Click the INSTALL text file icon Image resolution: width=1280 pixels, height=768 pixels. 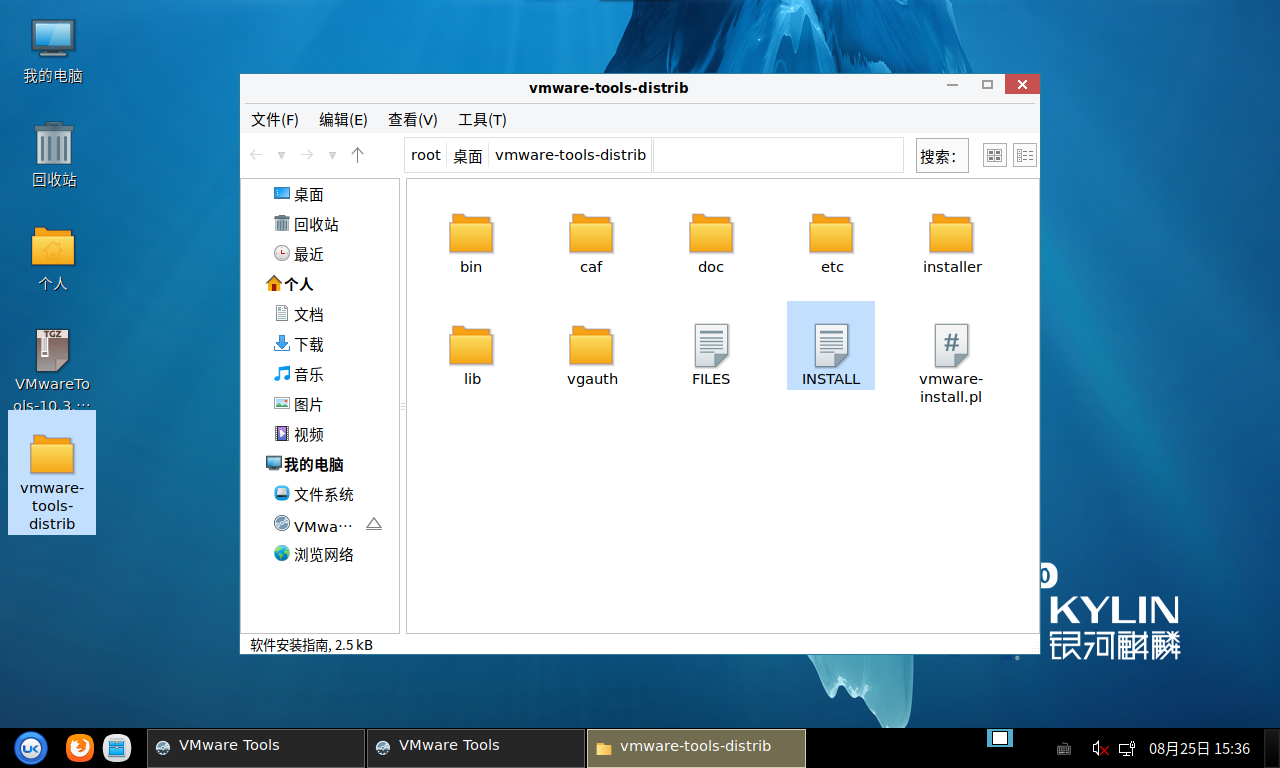pyautogui.click(x=831, y=345)
